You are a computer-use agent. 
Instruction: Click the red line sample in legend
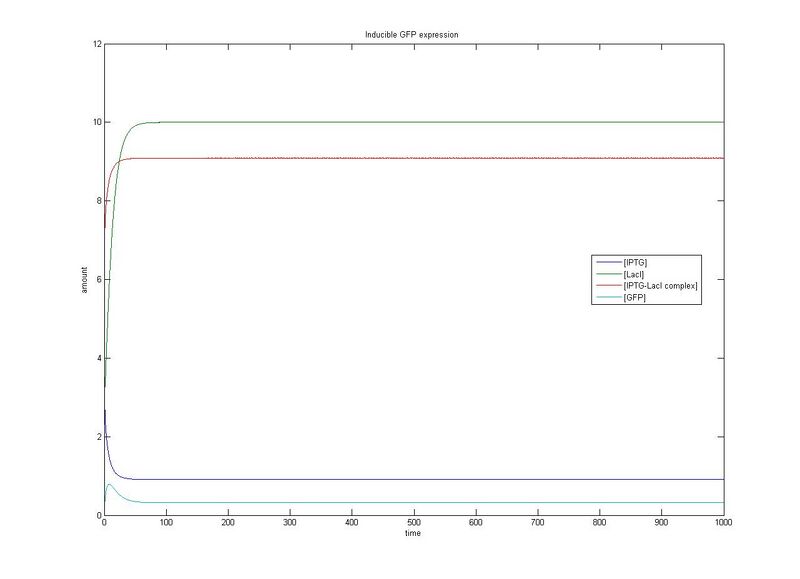pos(606,286)
